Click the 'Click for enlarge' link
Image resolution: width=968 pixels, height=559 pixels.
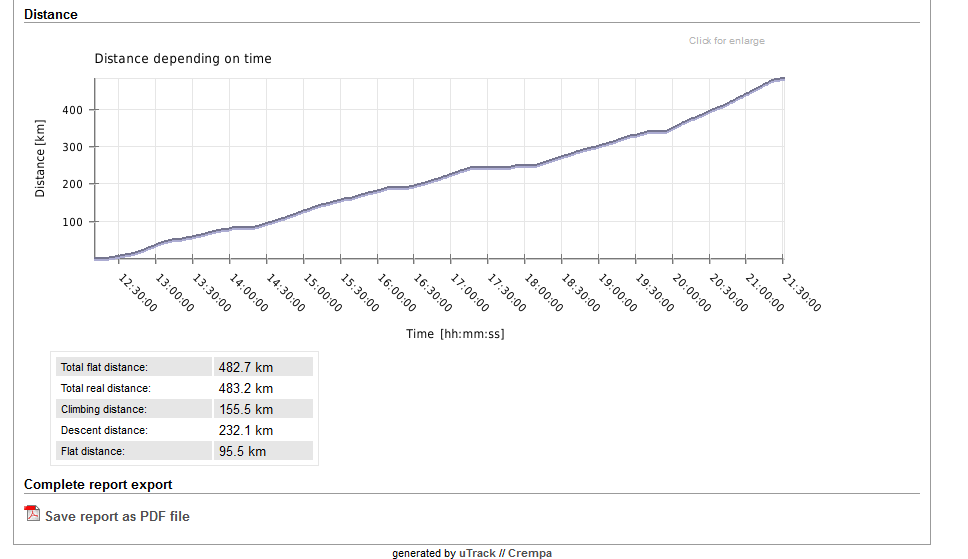click(x=726, y=41)
